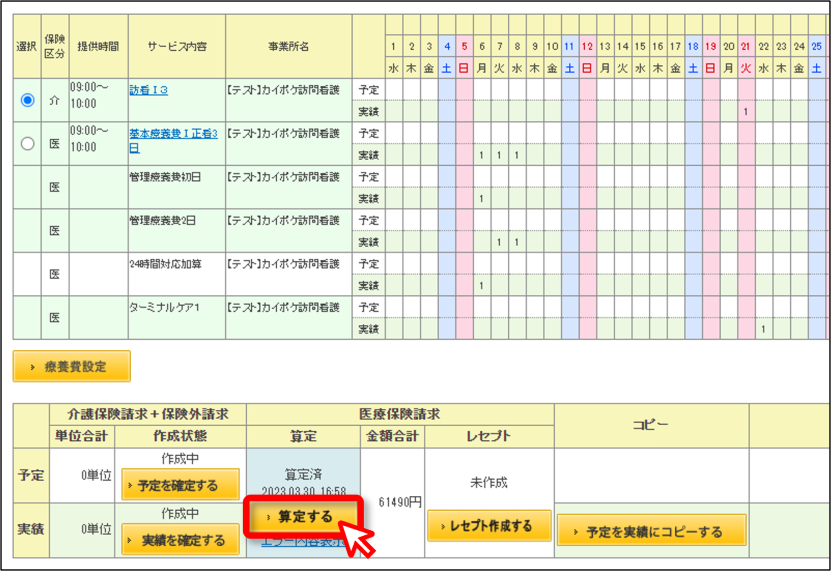Open the エラー内容表示 link below 算定する
This screenshot has height=571, width=831.
tap(303, 542)
